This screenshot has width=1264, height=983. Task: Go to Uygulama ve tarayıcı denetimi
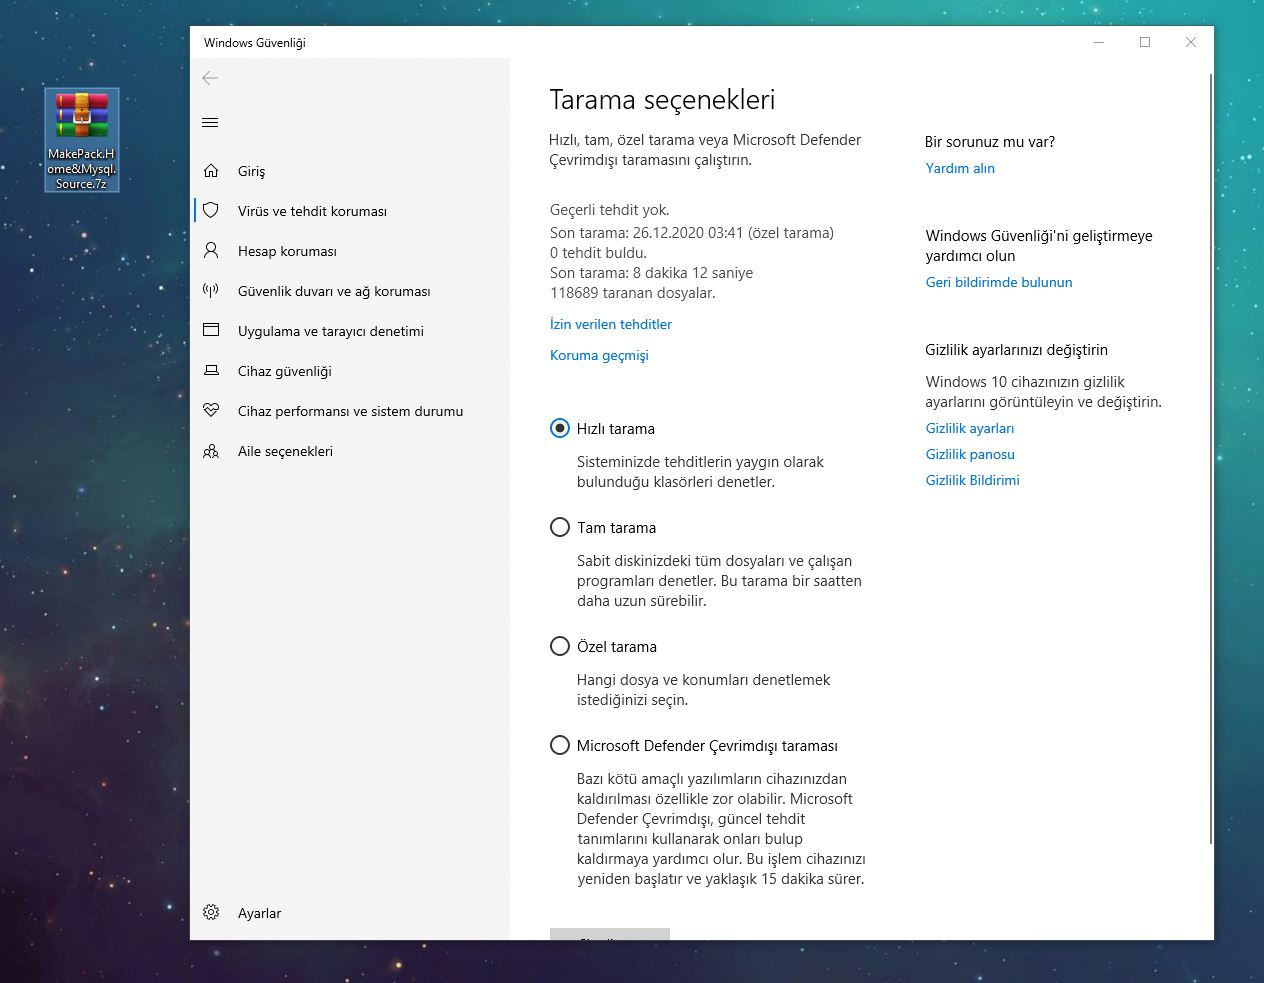coord(350,331)
